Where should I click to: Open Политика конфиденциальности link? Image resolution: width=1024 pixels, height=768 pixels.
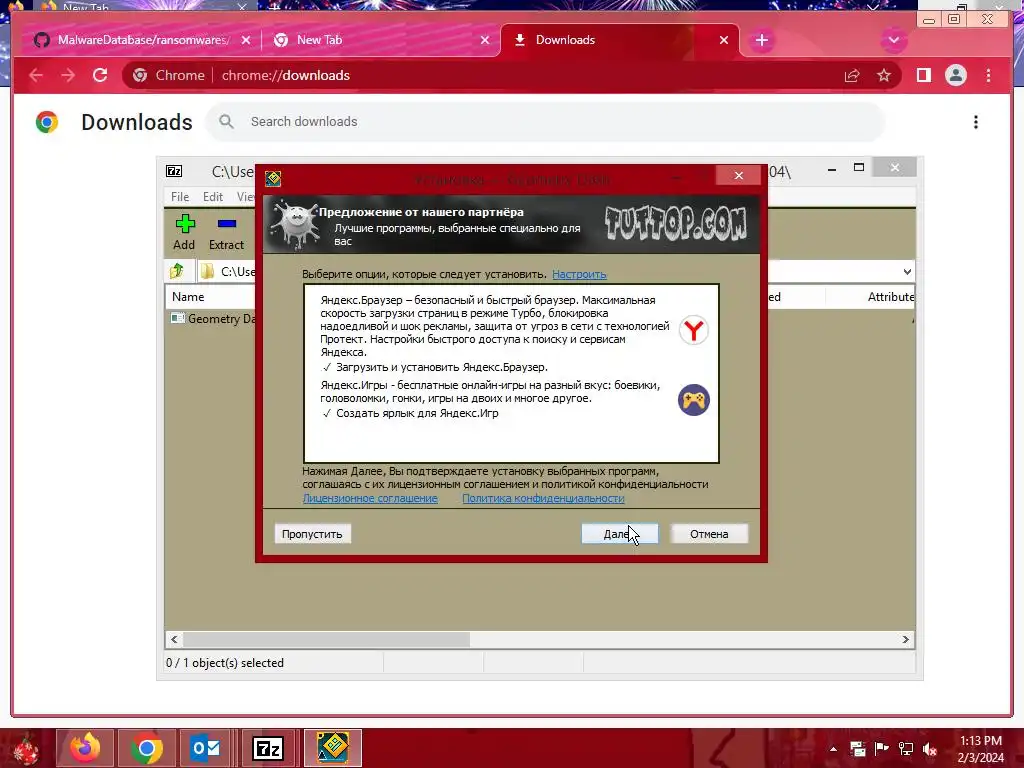click(543, 498)
